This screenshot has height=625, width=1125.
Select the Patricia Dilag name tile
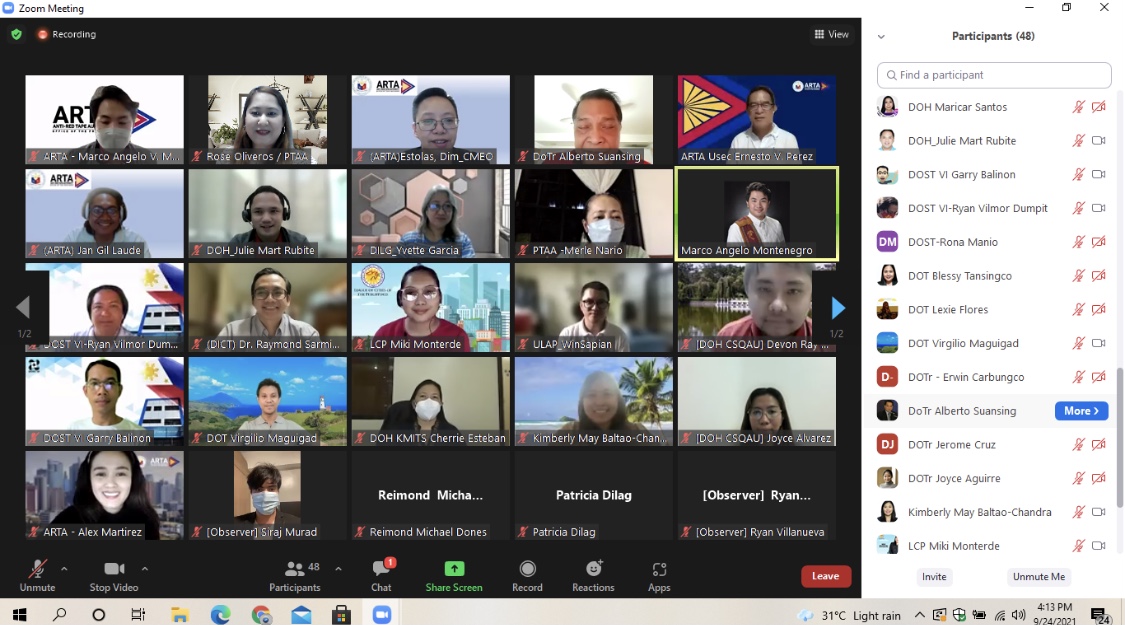pyautogui.click(x=593, y=495)
